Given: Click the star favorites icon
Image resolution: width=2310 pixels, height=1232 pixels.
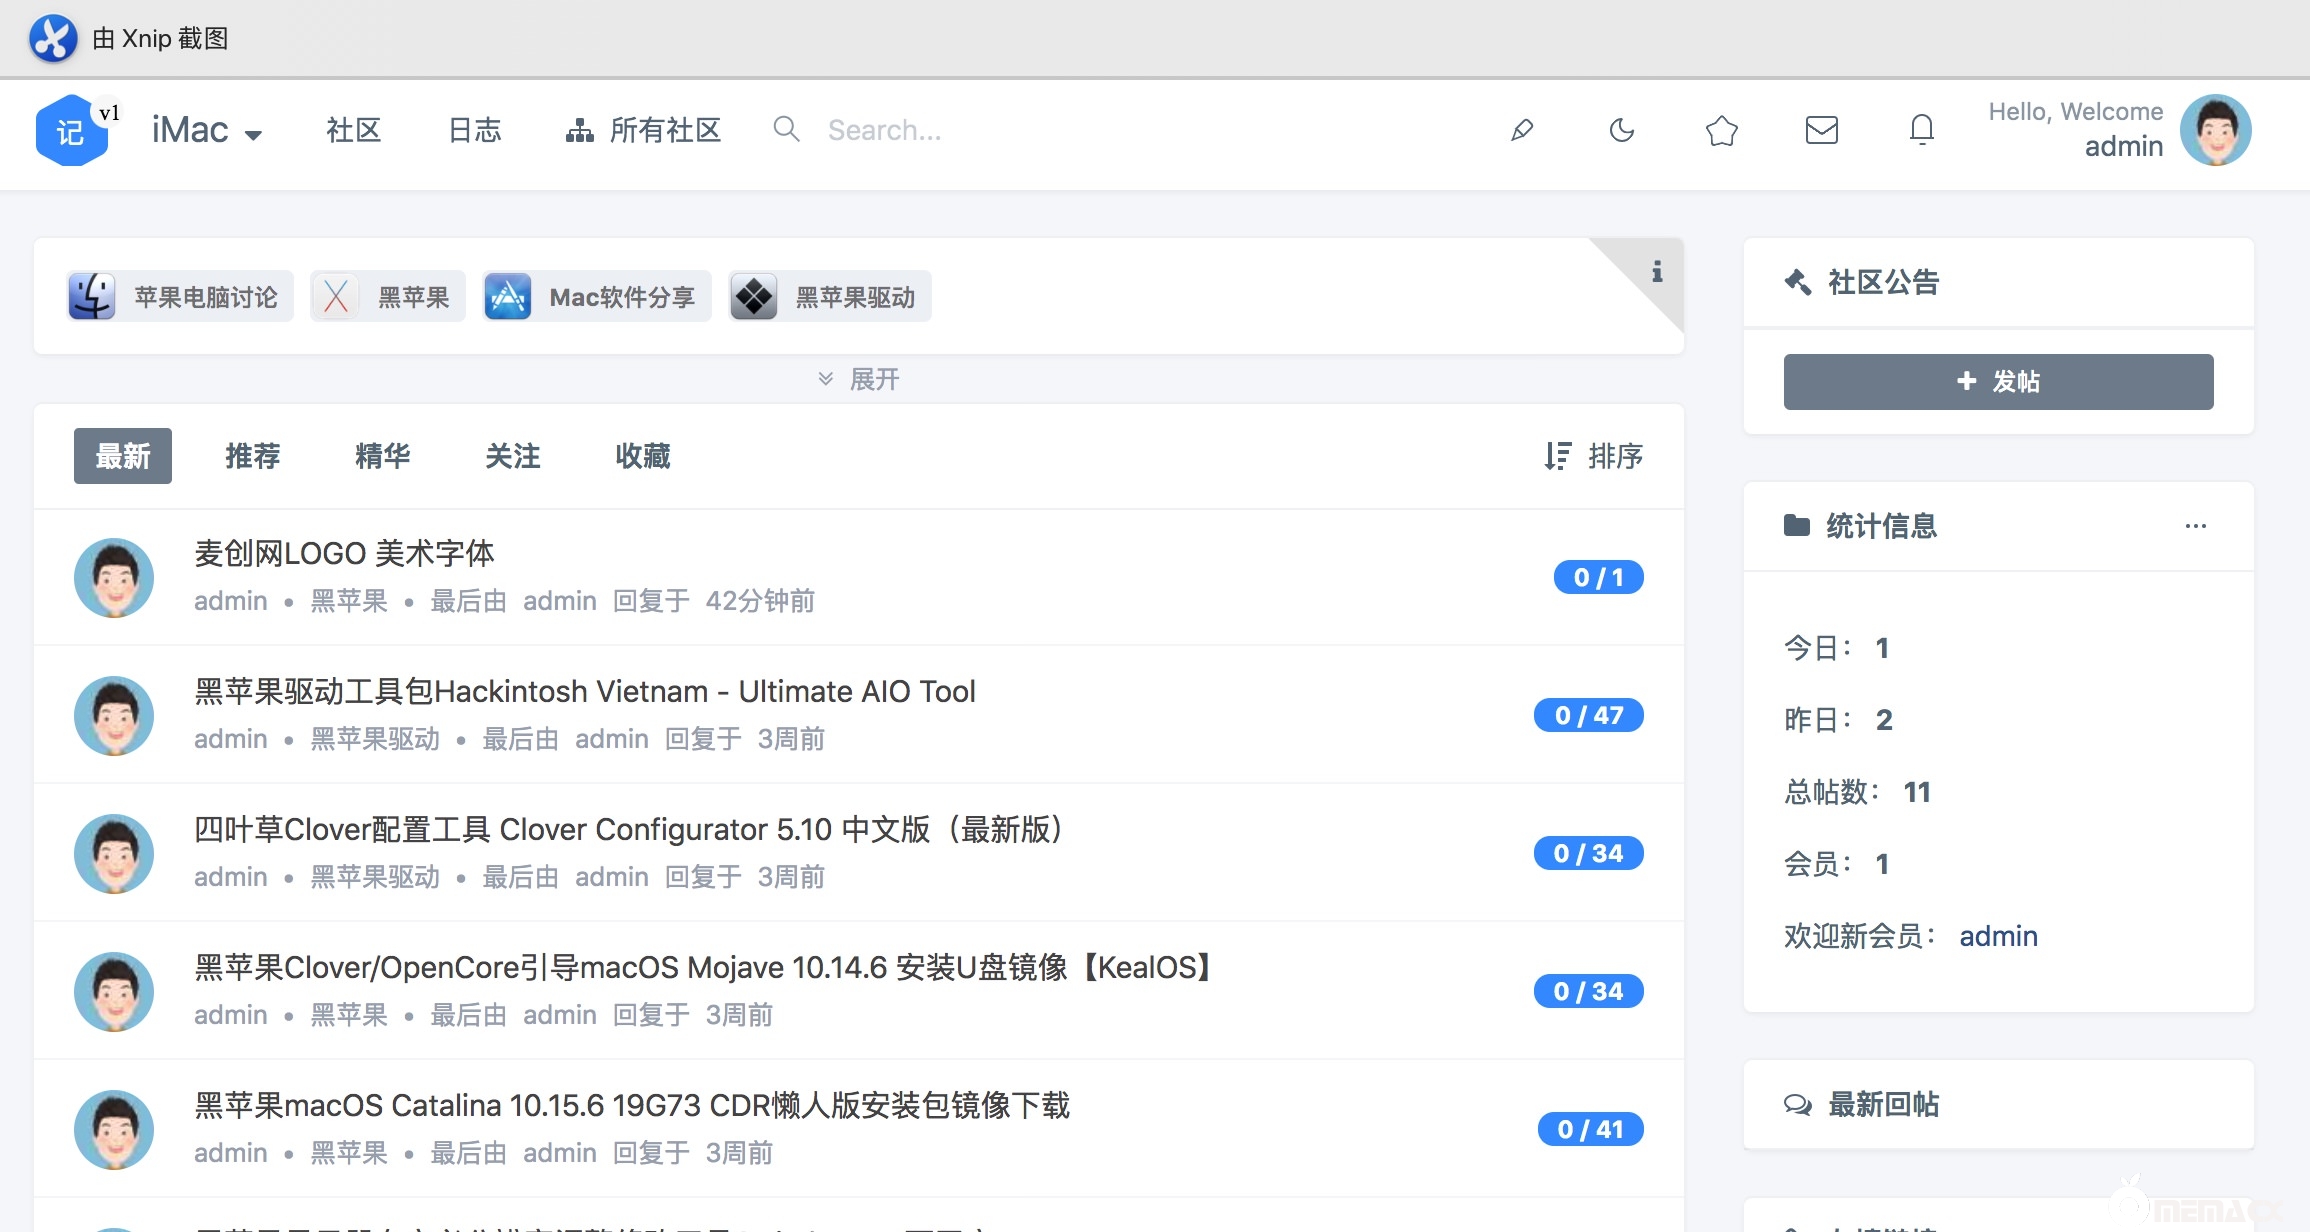Looking at the screenshot, I should (1720, 130).
